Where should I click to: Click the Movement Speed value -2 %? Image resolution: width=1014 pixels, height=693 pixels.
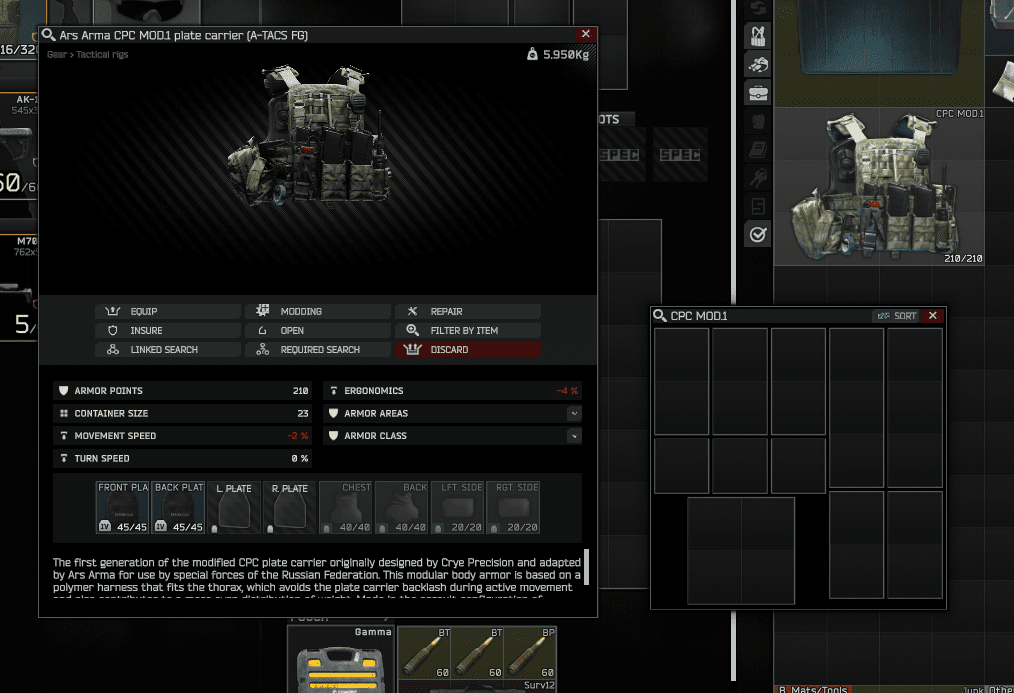297,436
